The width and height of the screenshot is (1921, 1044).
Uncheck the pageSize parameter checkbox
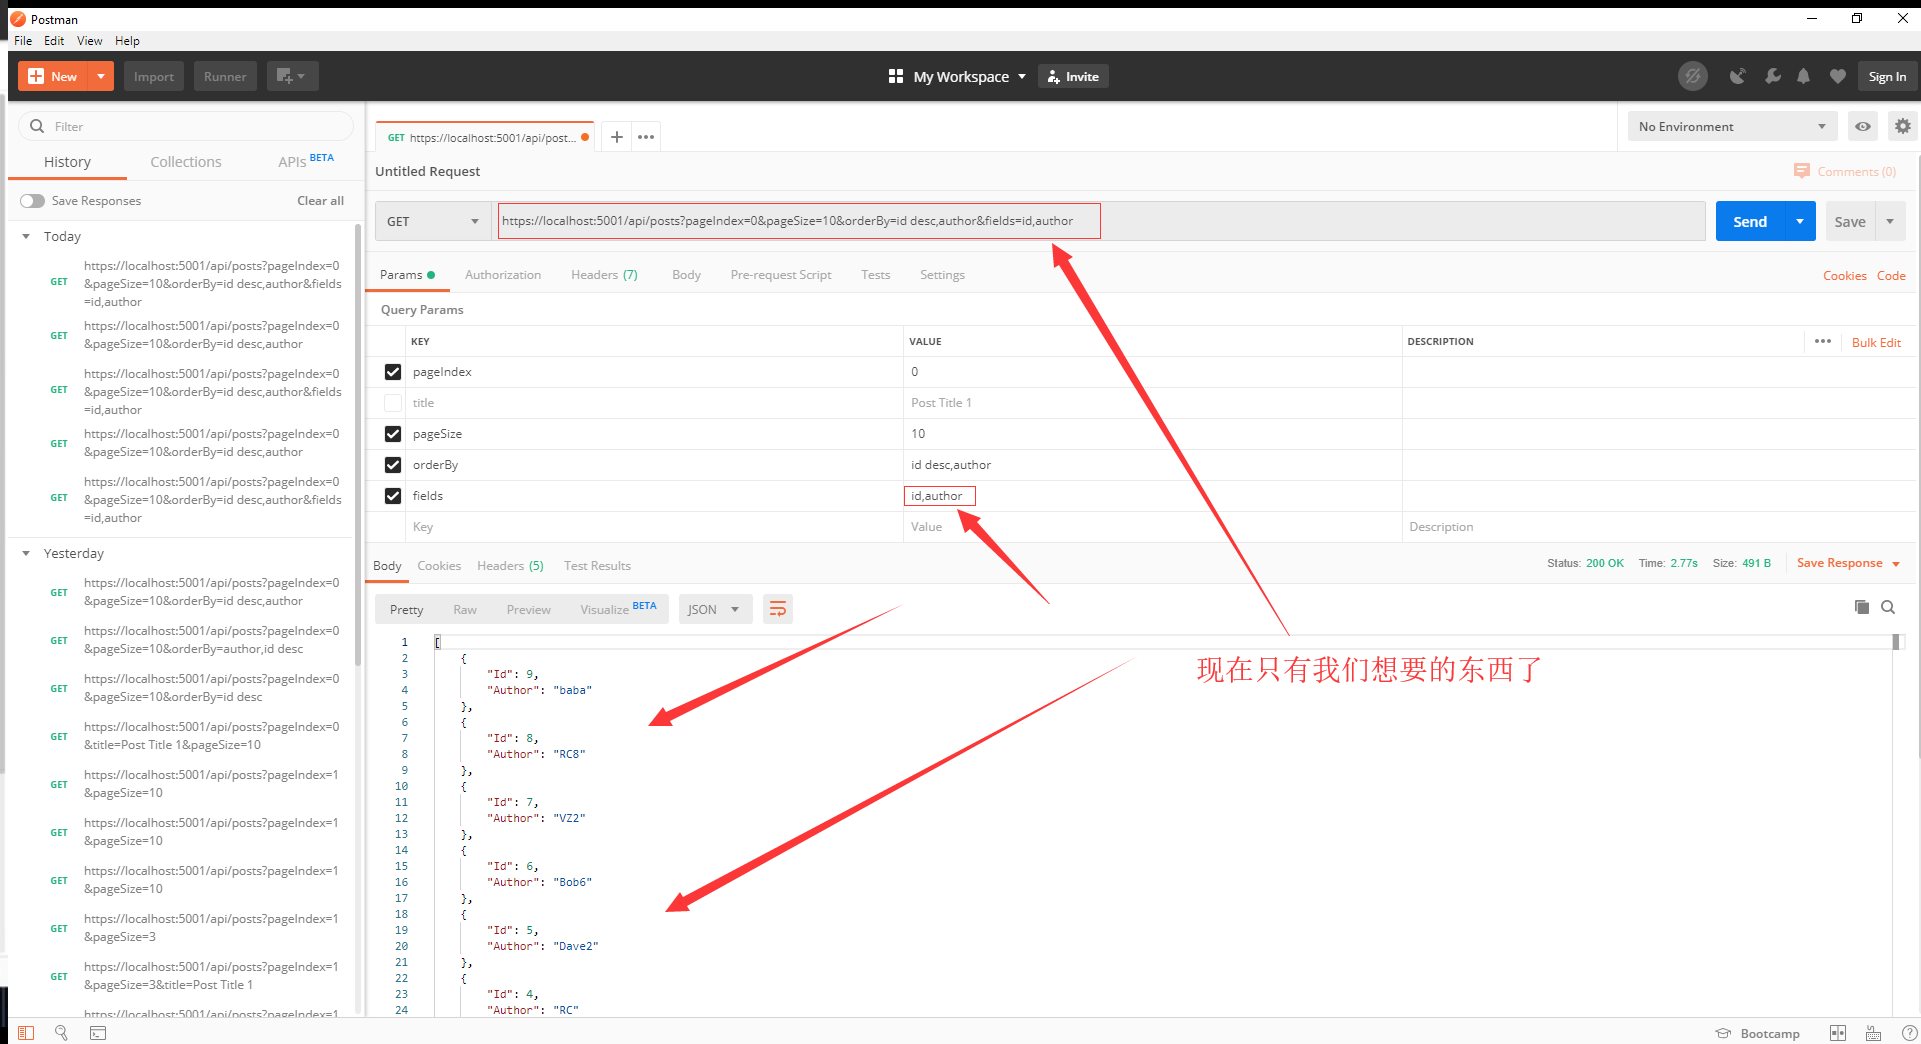click(x=393, y=434)
